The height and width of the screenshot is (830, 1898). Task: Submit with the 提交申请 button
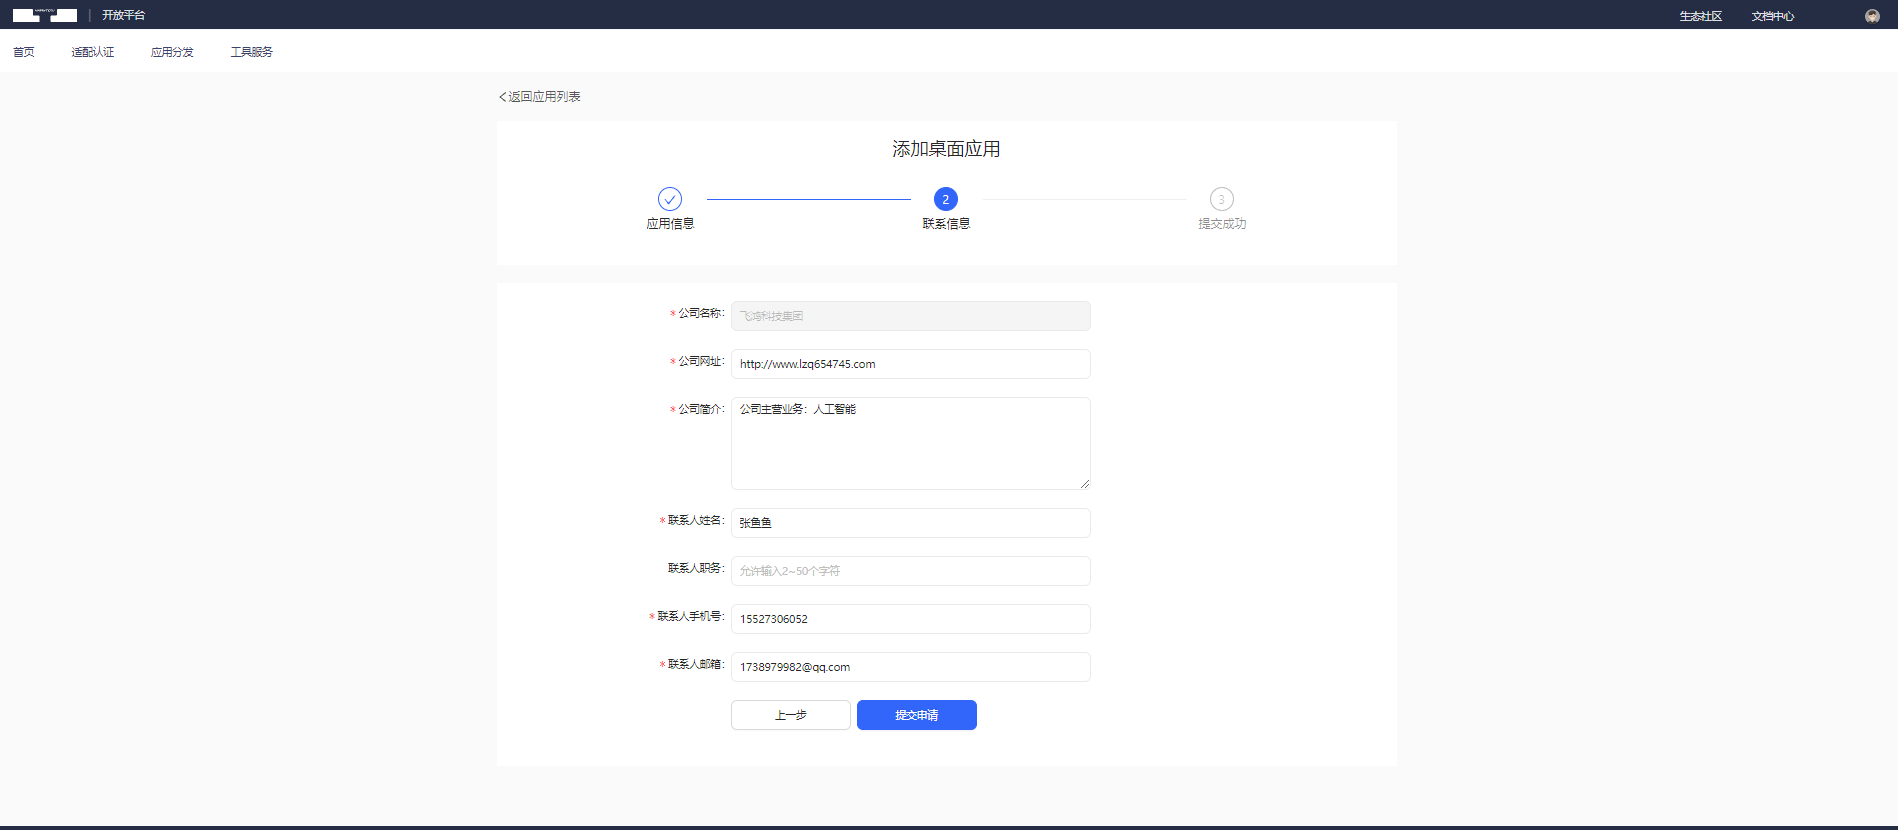pos(916,715)
